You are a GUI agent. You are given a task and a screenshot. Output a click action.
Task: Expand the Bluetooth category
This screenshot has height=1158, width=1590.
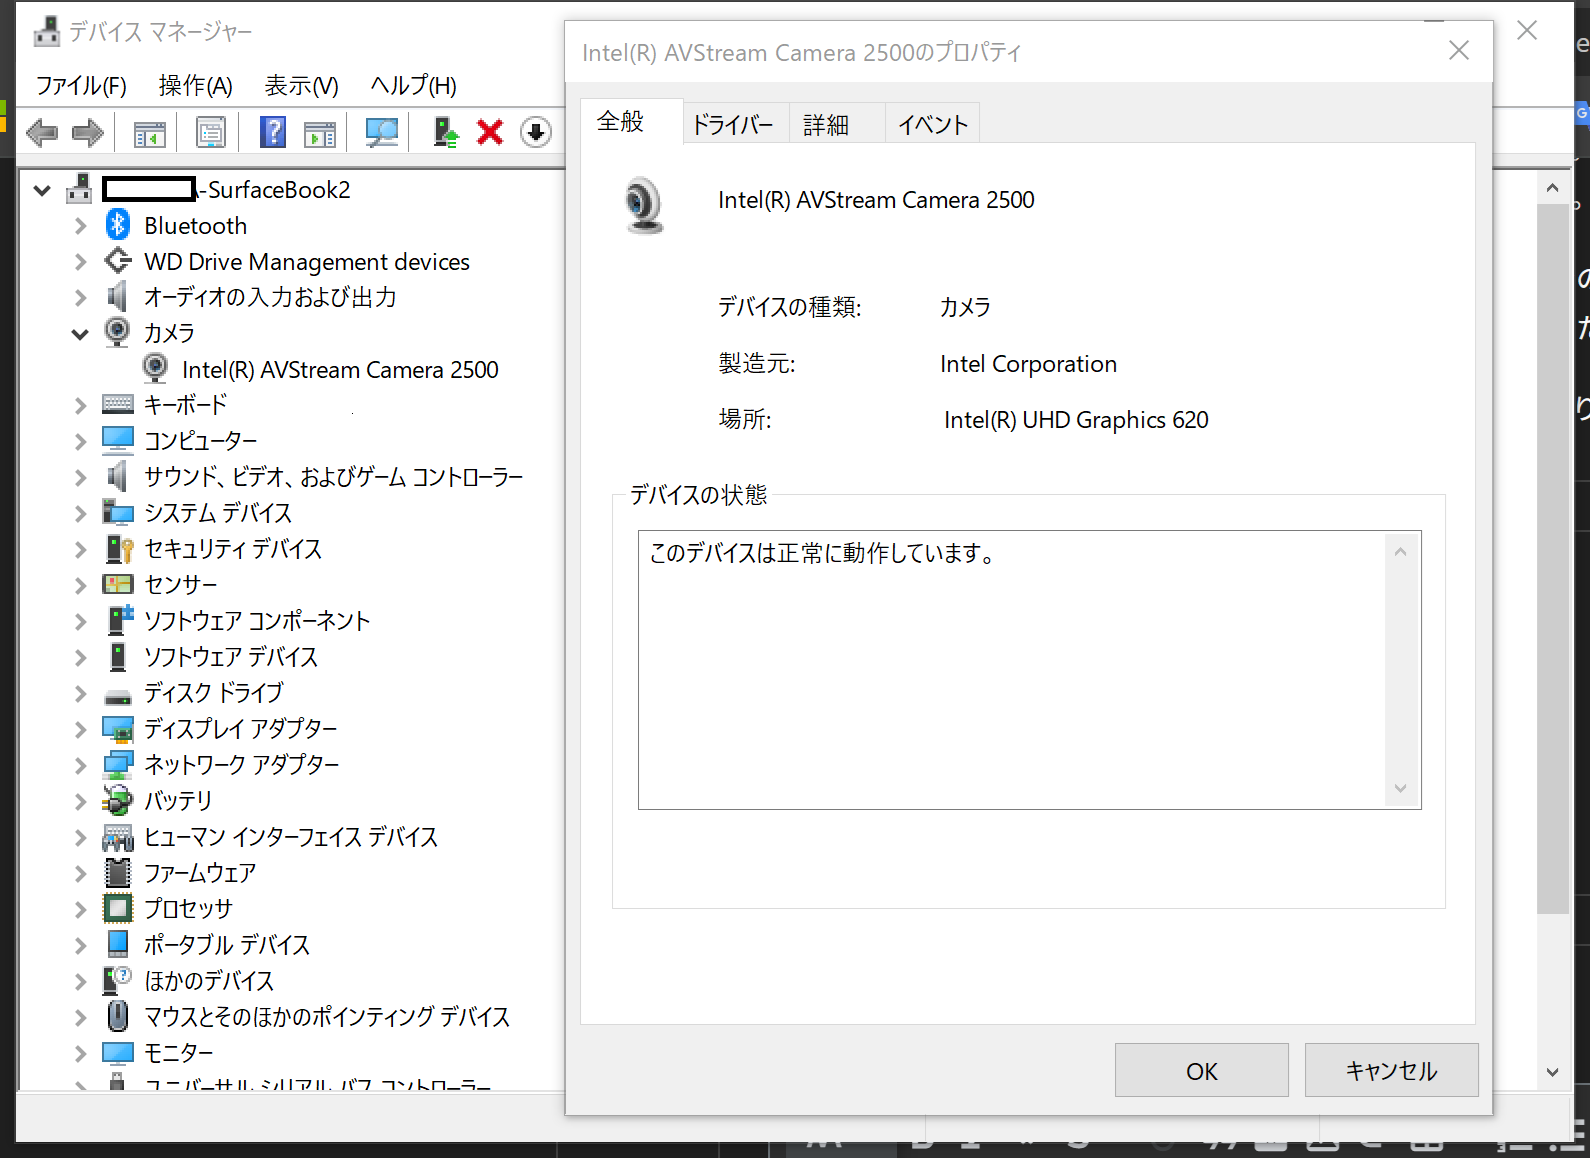tap(80, 226)
